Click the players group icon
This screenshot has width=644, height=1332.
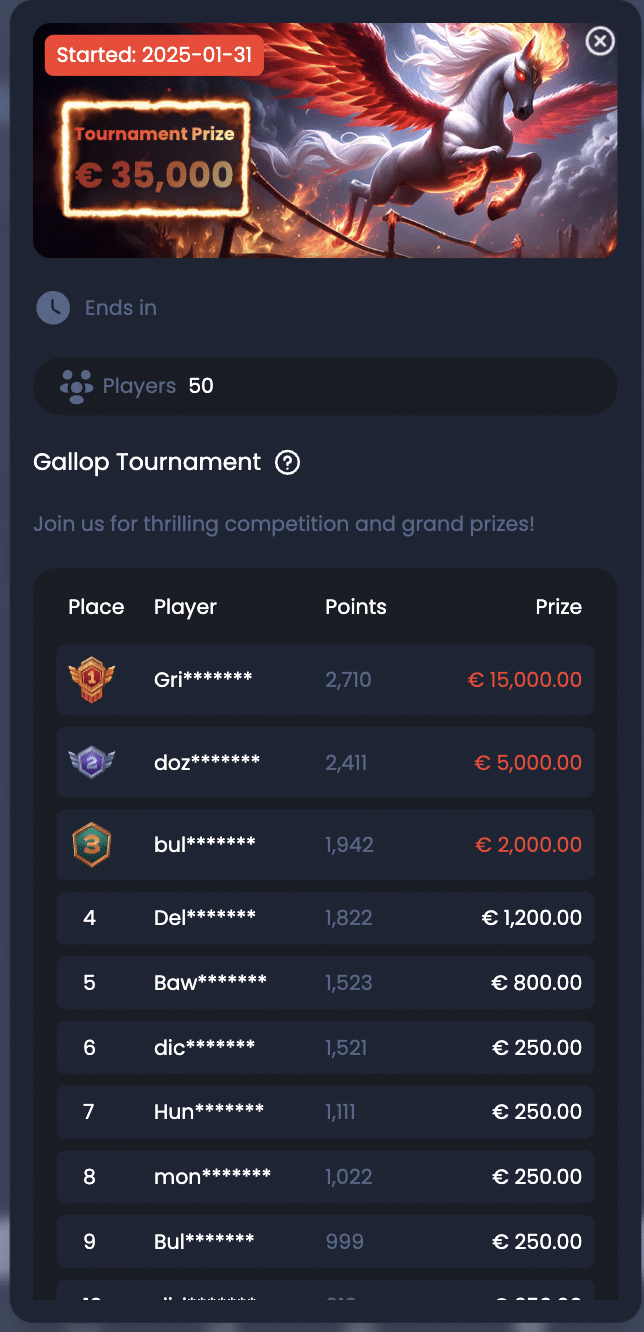pyautogui.click(x=76, y=386)
